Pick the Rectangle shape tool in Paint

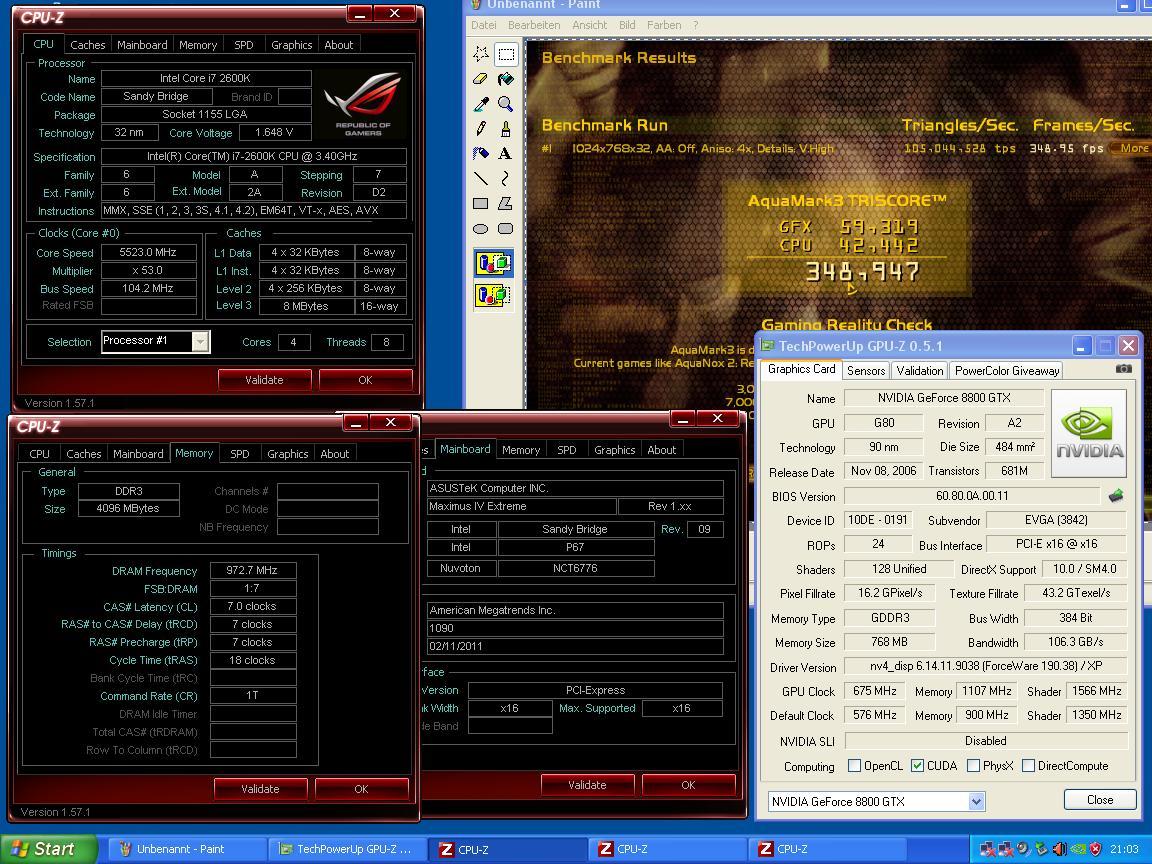(x=480, y=204)
